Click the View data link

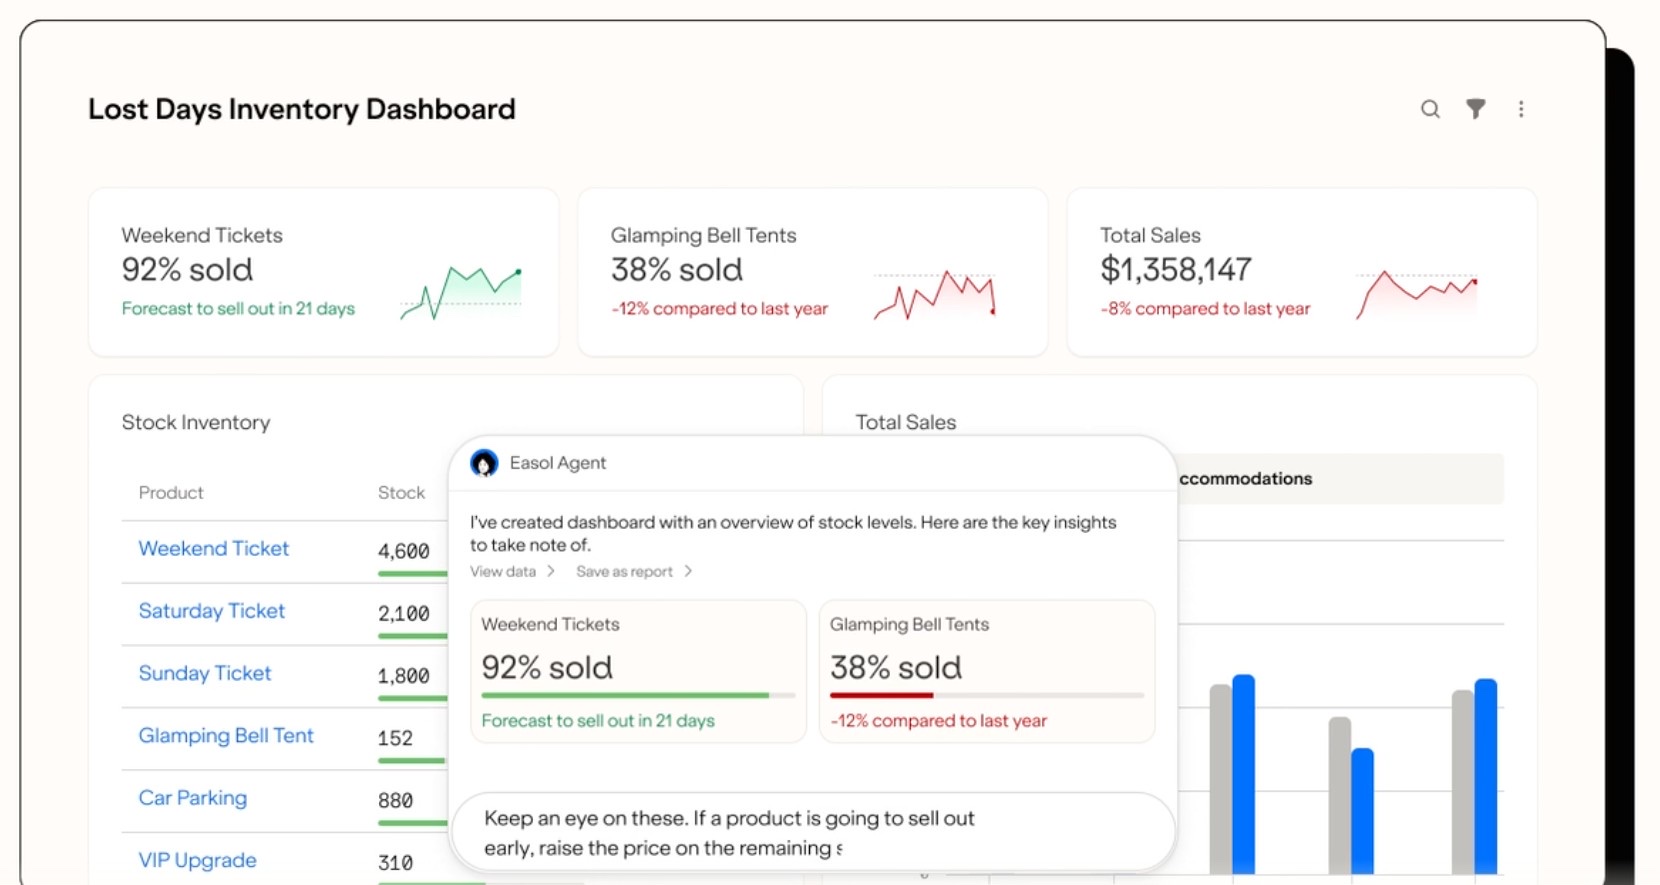point(503,572)
